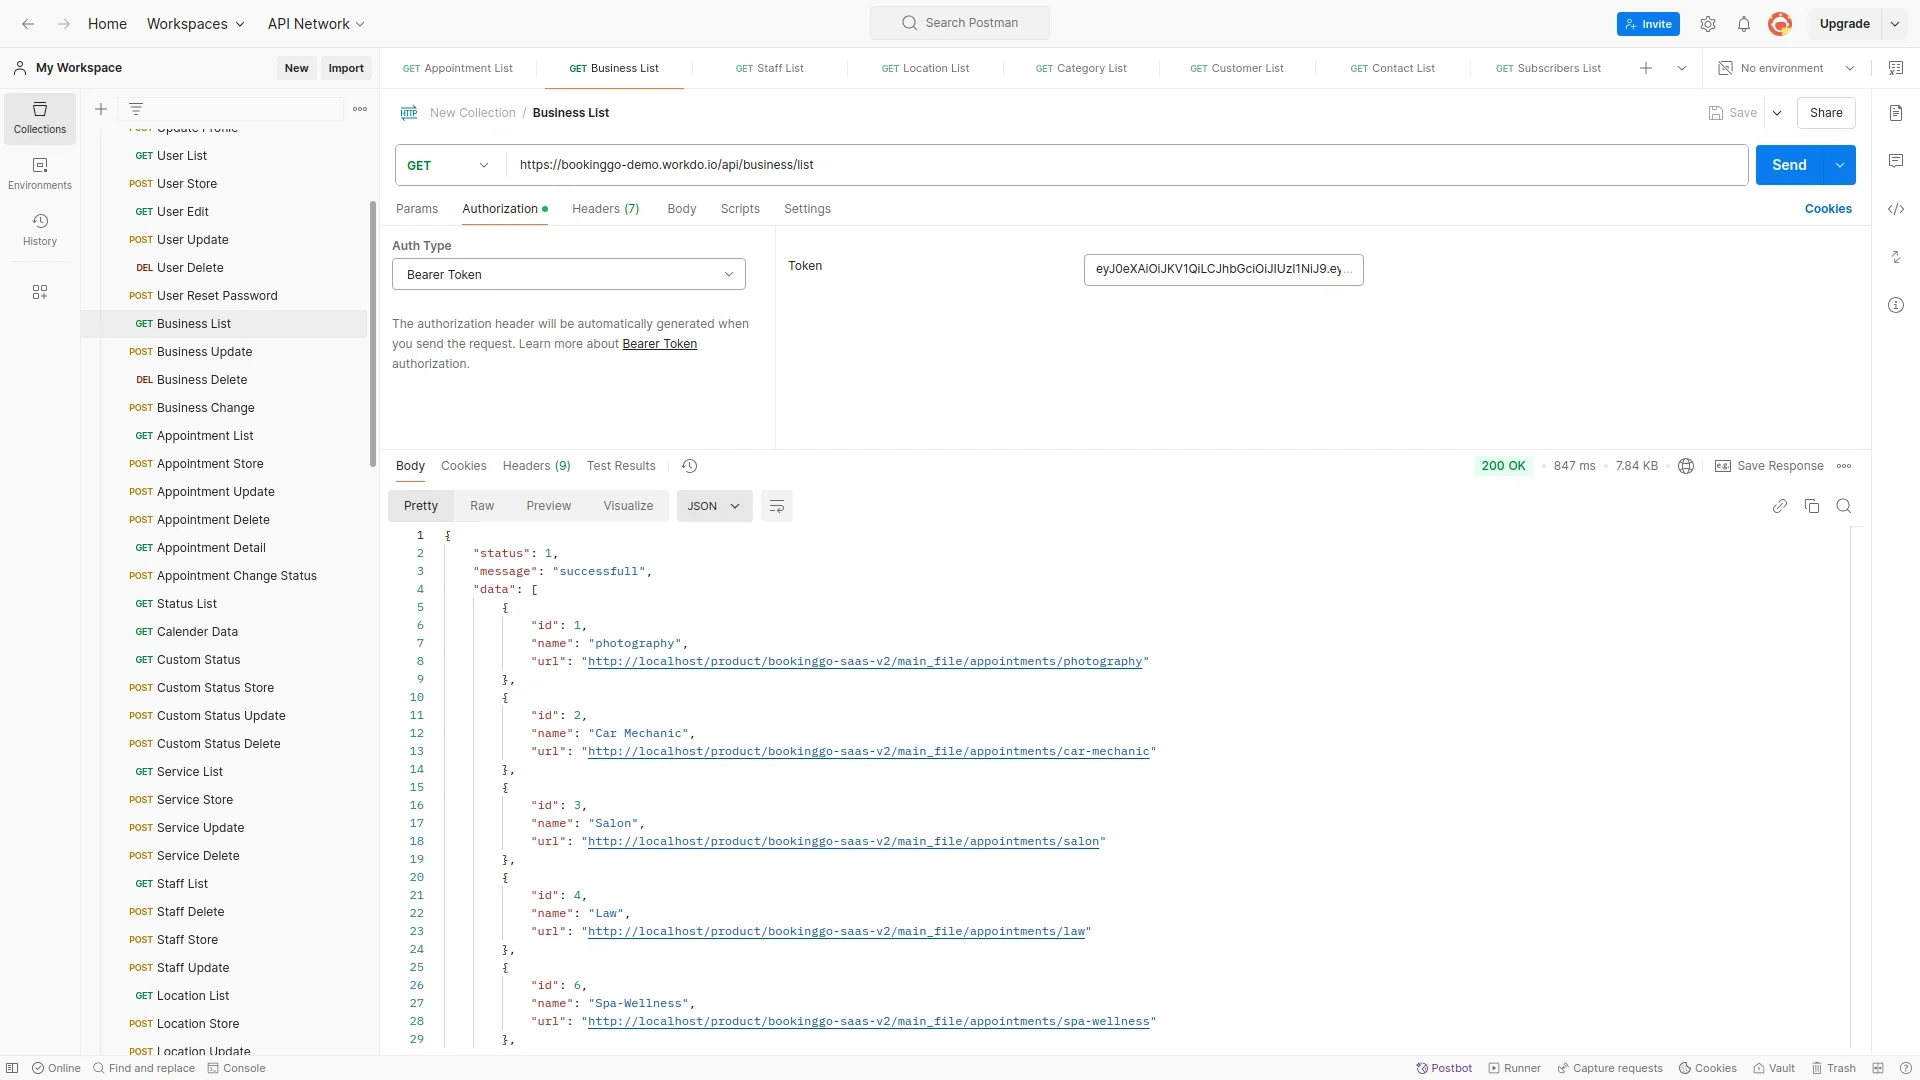The height and width of the screenshot is (1080, 1920).
Task: Switch response view to Raw
Action: point(482,506)
